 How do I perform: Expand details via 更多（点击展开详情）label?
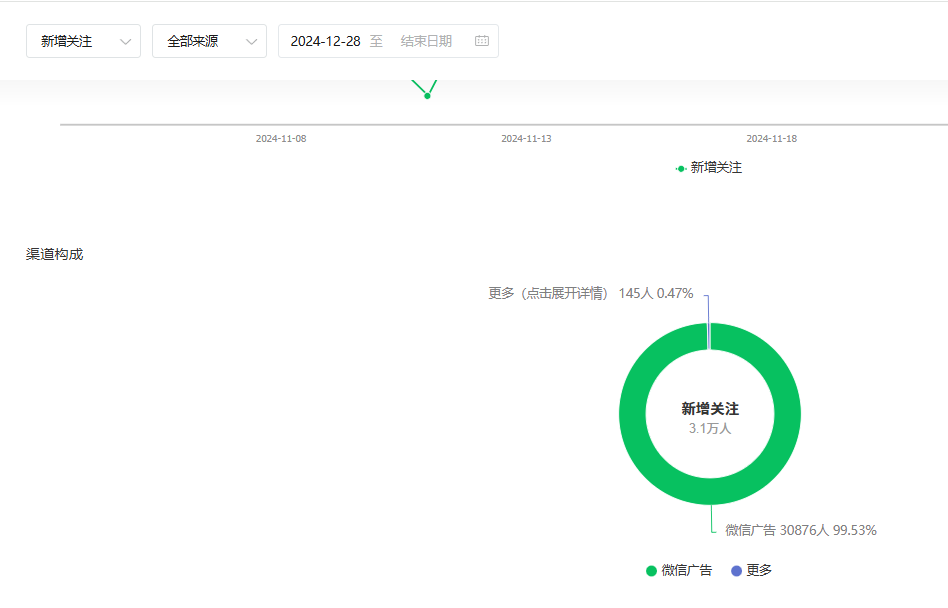[x=548, y=293]
